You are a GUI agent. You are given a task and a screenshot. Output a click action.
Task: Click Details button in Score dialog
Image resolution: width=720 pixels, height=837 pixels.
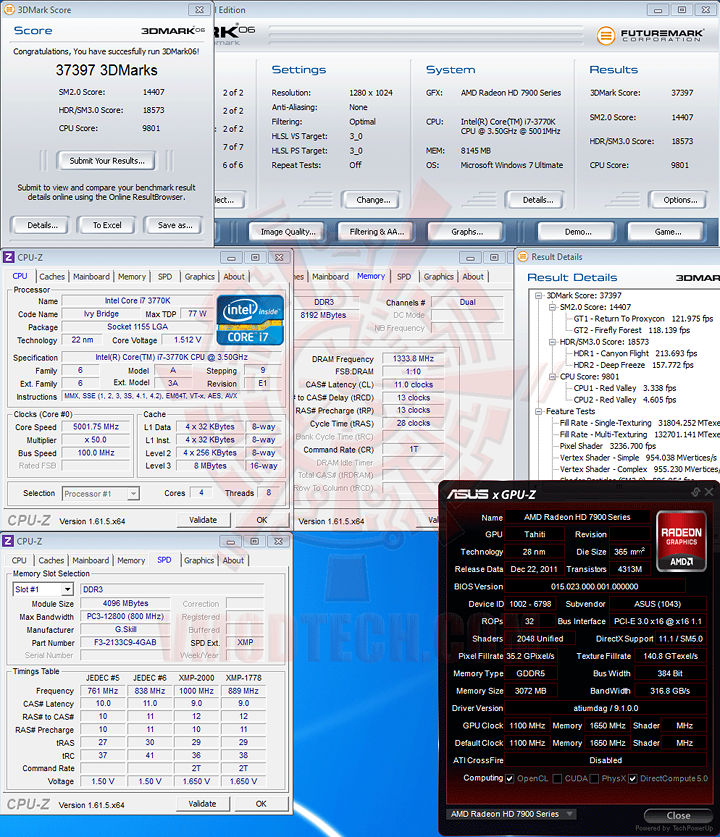(42, 225)
